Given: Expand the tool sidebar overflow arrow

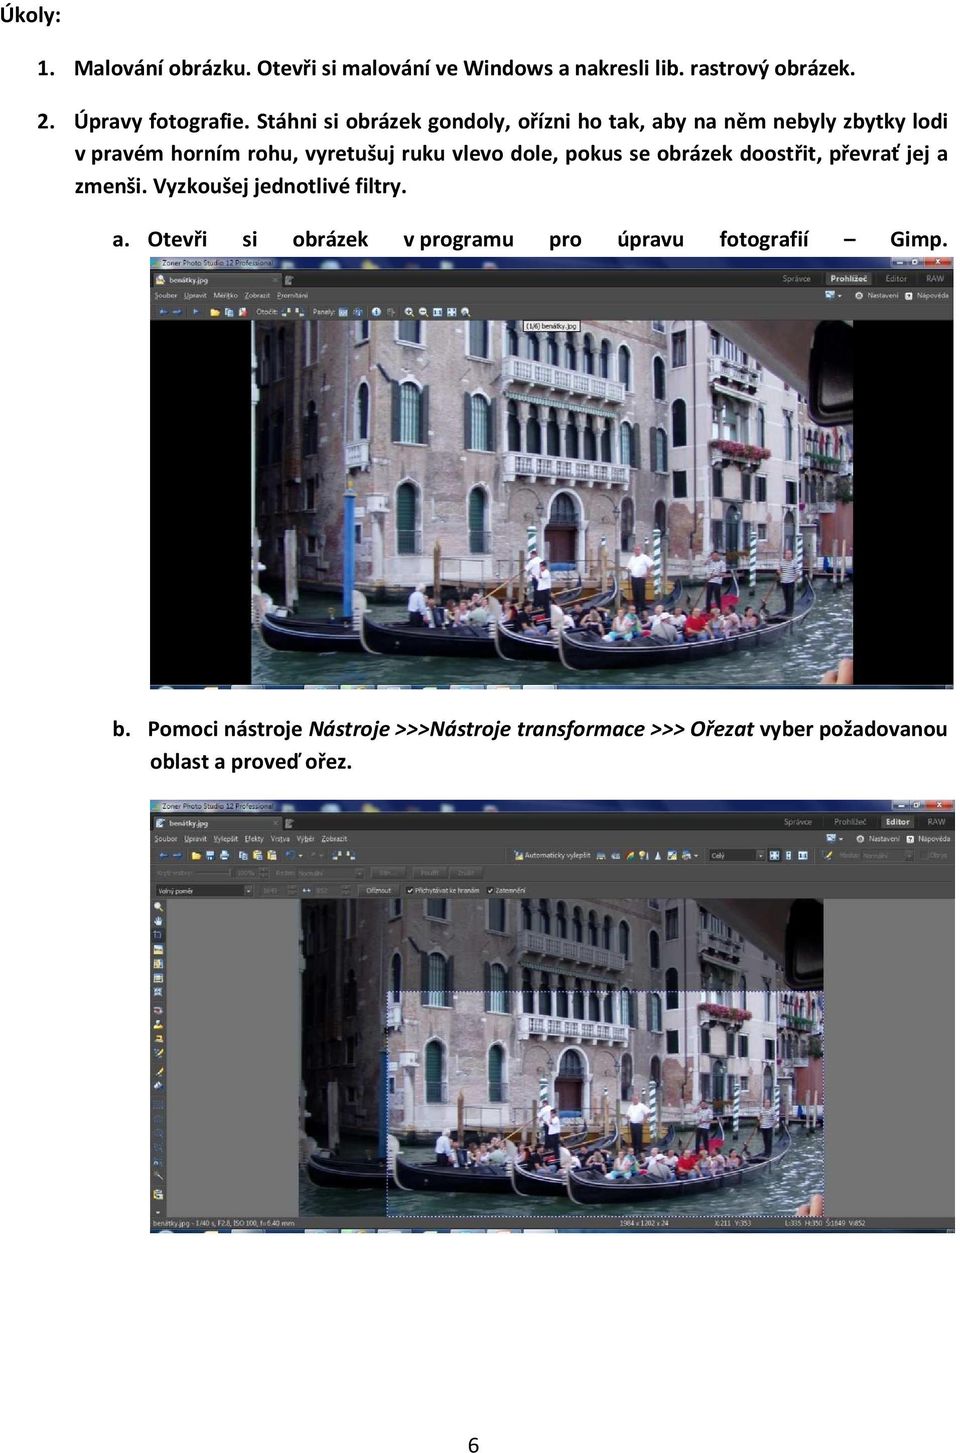Looking at the screenshot, I should click(158, 1212).
